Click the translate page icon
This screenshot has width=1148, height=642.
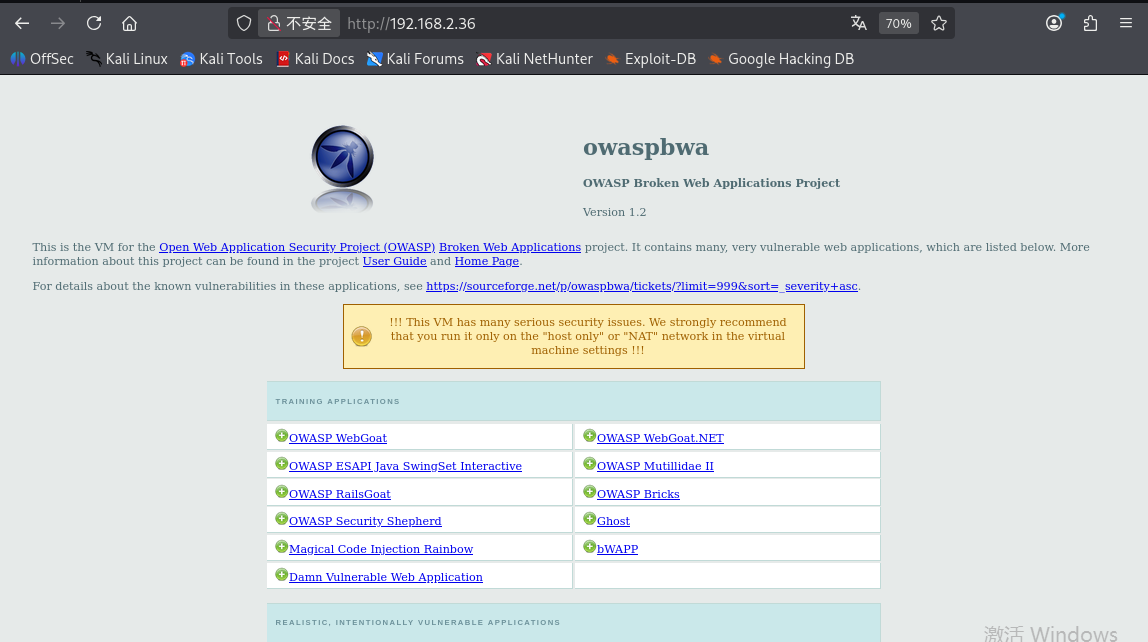coord(859,23)
